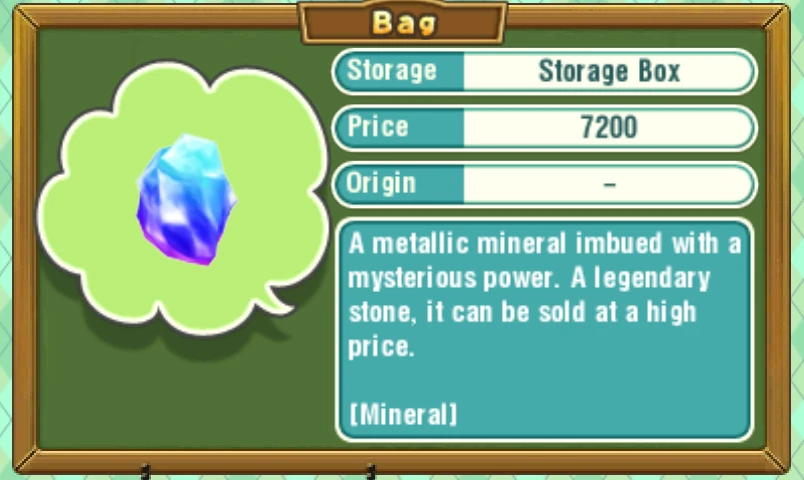Click the wooden frame bottom-right corner
This screenshot has width=804, height=480.
776,461
